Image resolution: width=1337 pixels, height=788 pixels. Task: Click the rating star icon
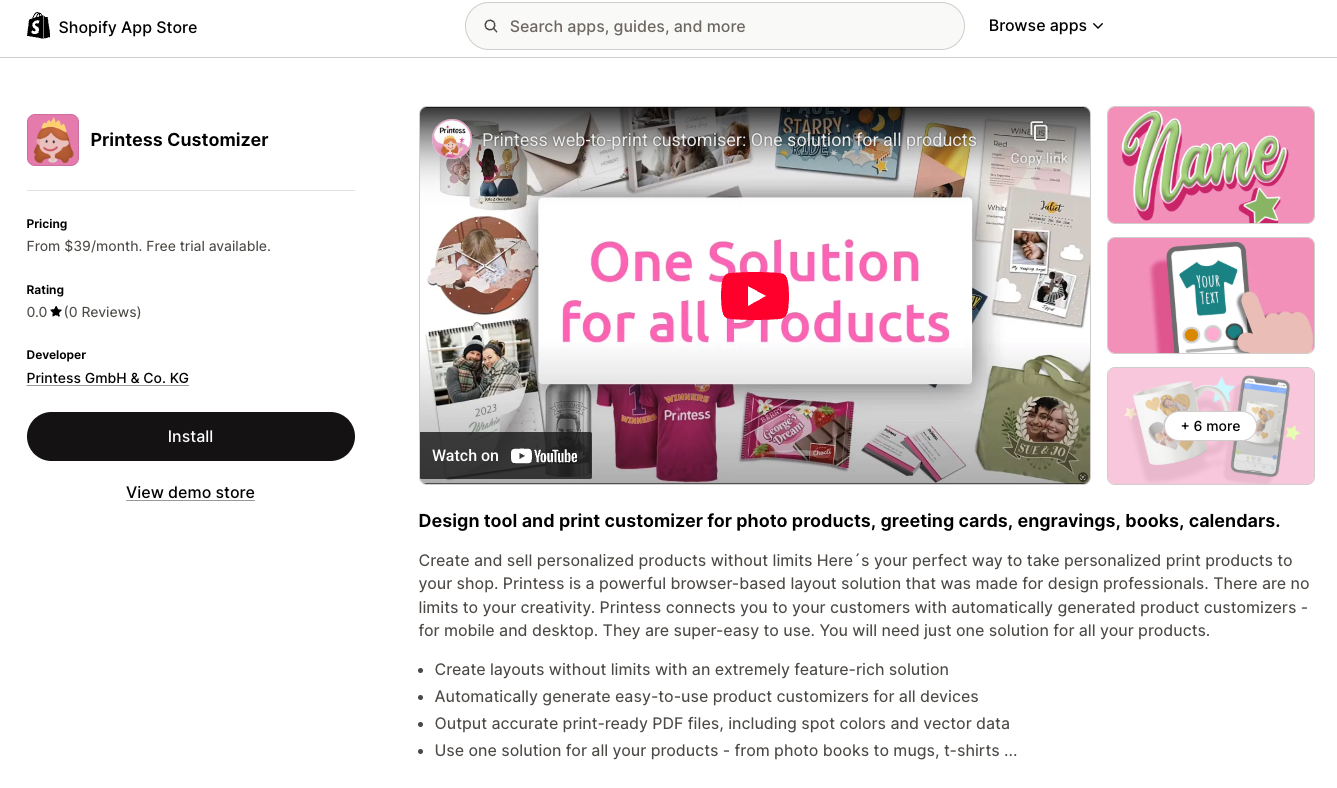tap(56, 312)
